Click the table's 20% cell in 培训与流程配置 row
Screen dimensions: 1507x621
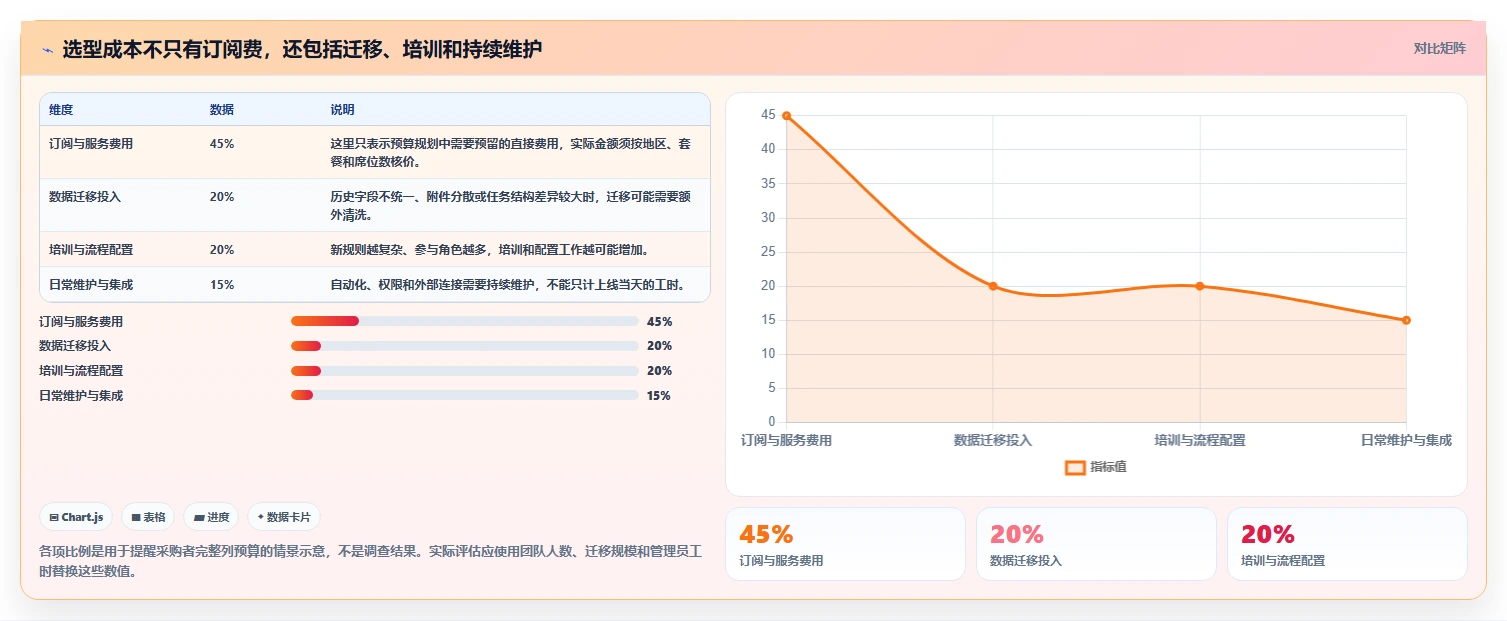point(222,249)
